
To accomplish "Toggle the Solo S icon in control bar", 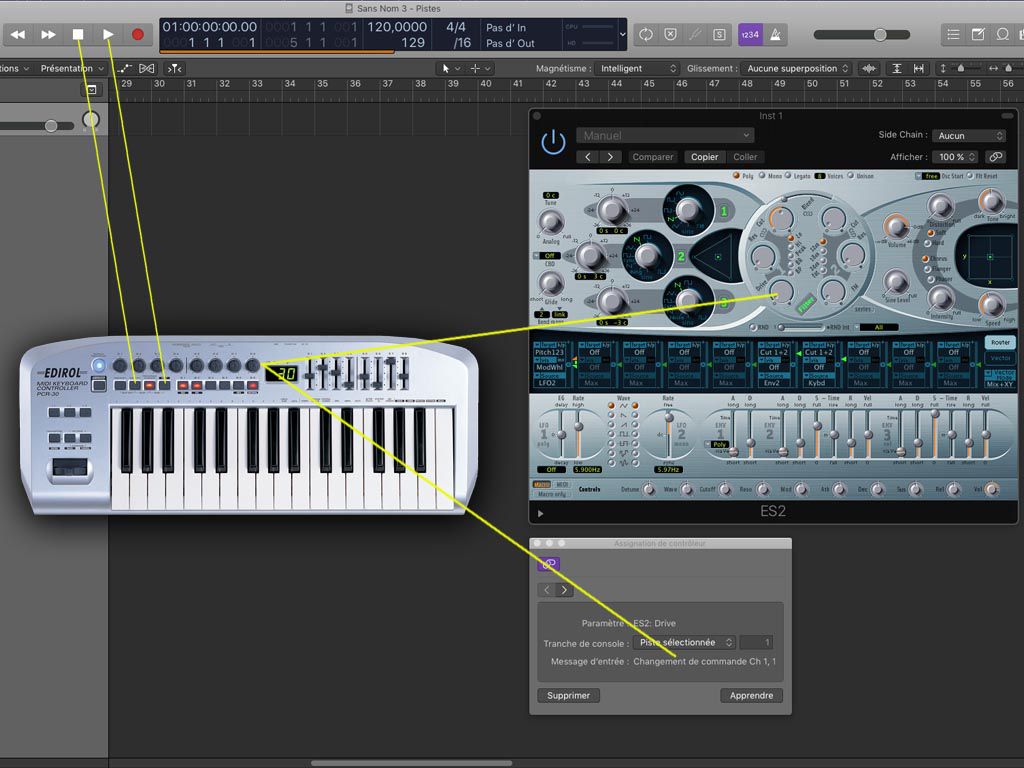I will click(x=719, y=35).
